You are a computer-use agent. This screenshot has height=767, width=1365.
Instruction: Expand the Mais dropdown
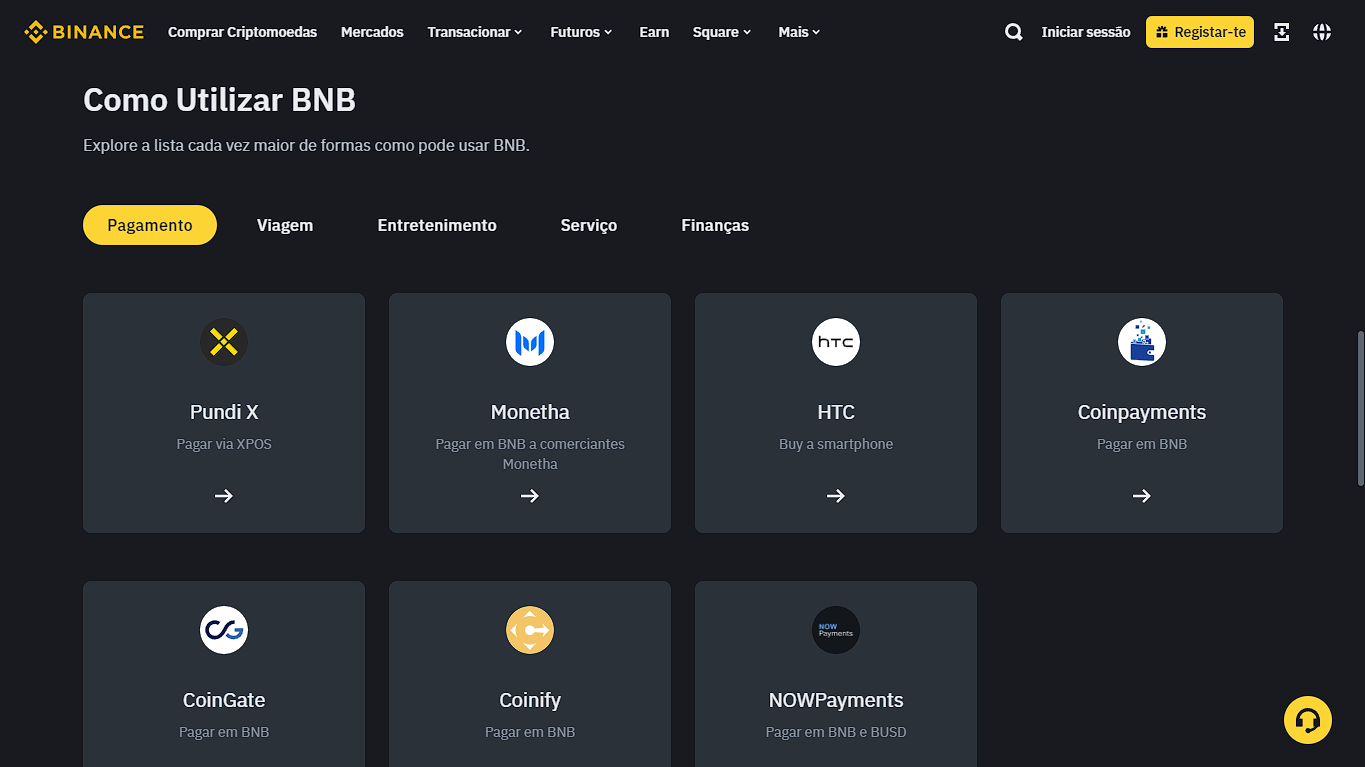coord(798,31)
